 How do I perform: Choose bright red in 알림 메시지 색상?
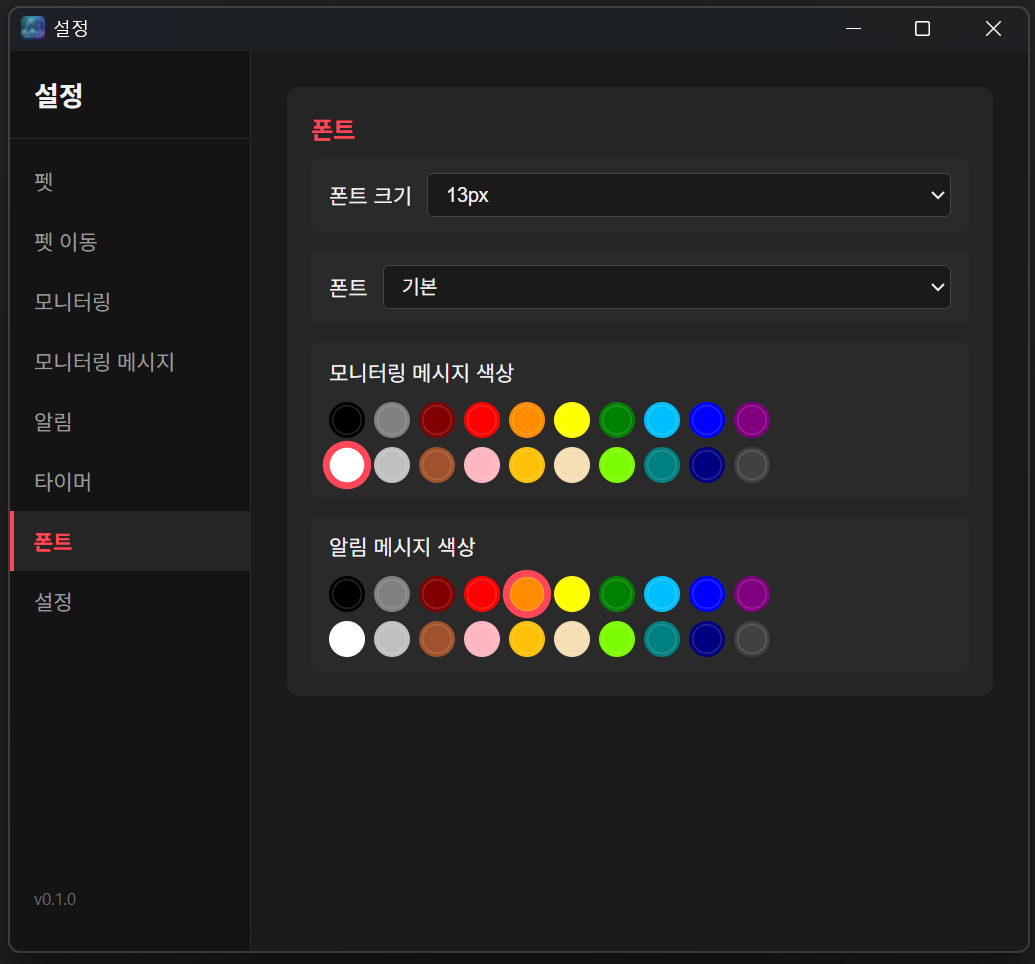[482, 594]
